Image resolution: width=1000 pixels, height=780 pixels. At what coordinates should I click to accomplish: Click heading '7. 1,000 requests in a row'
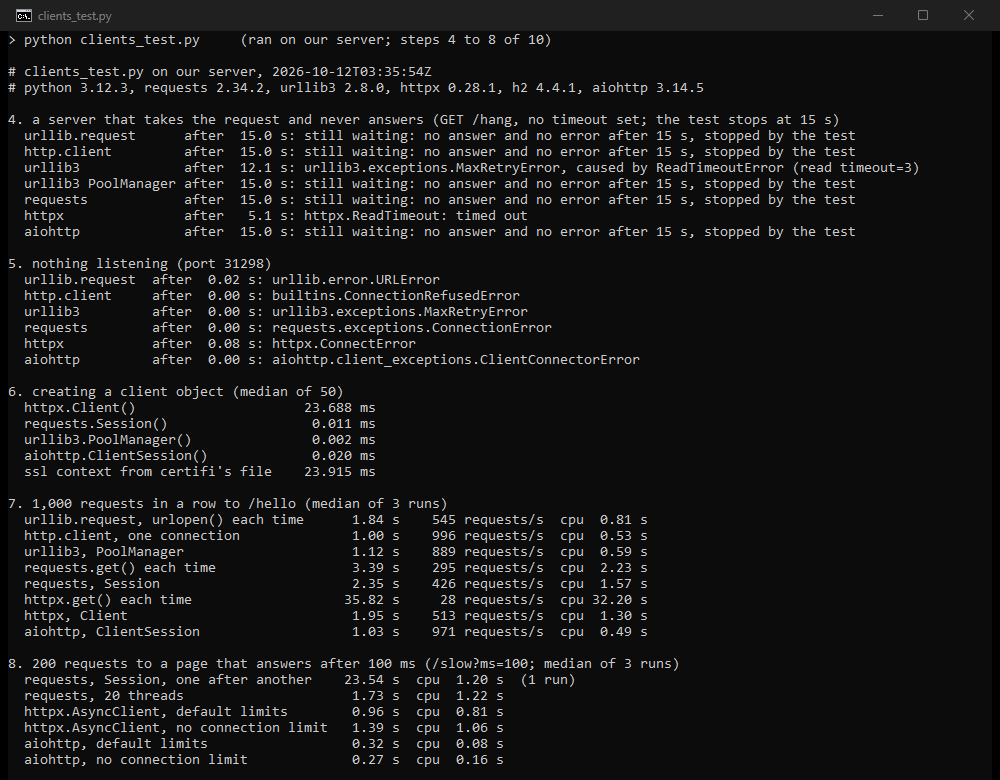coord(228,504)
